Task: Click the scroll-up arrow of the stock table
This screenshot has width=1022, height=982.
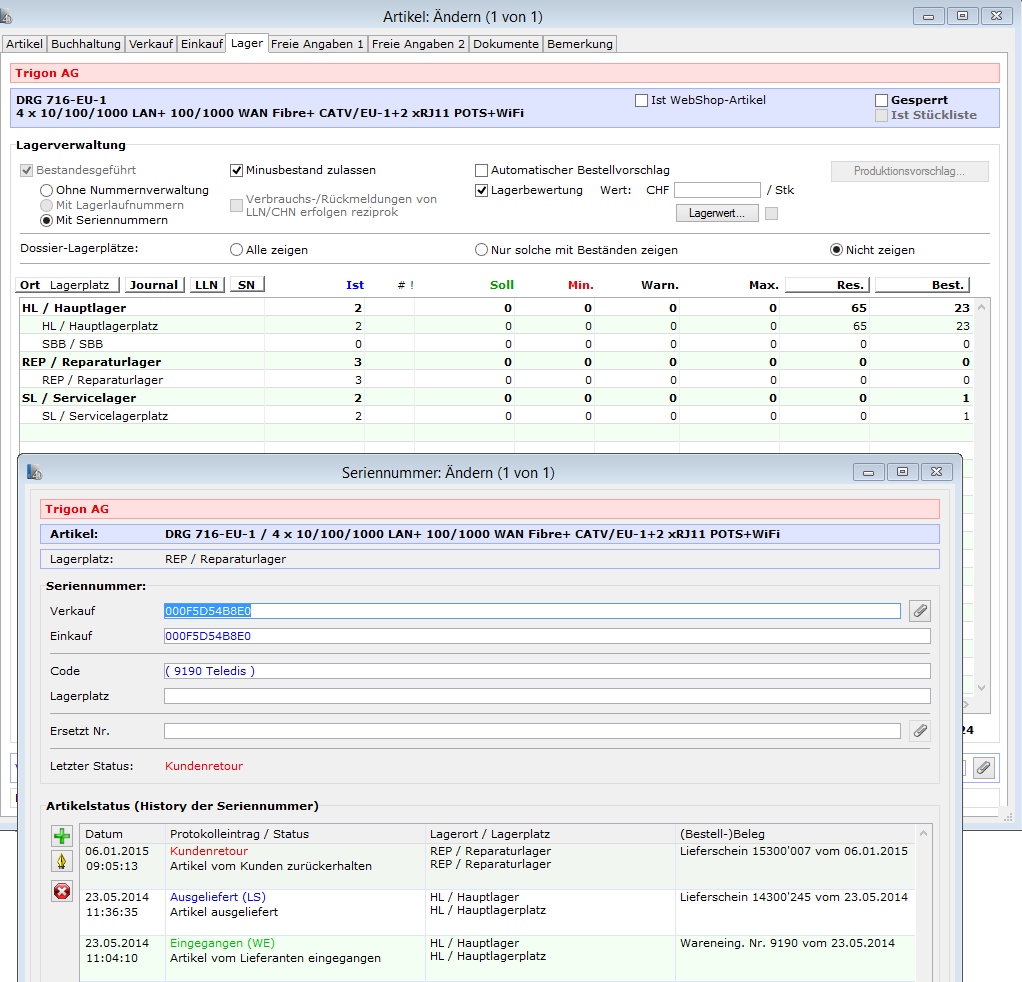Action: 981,307
